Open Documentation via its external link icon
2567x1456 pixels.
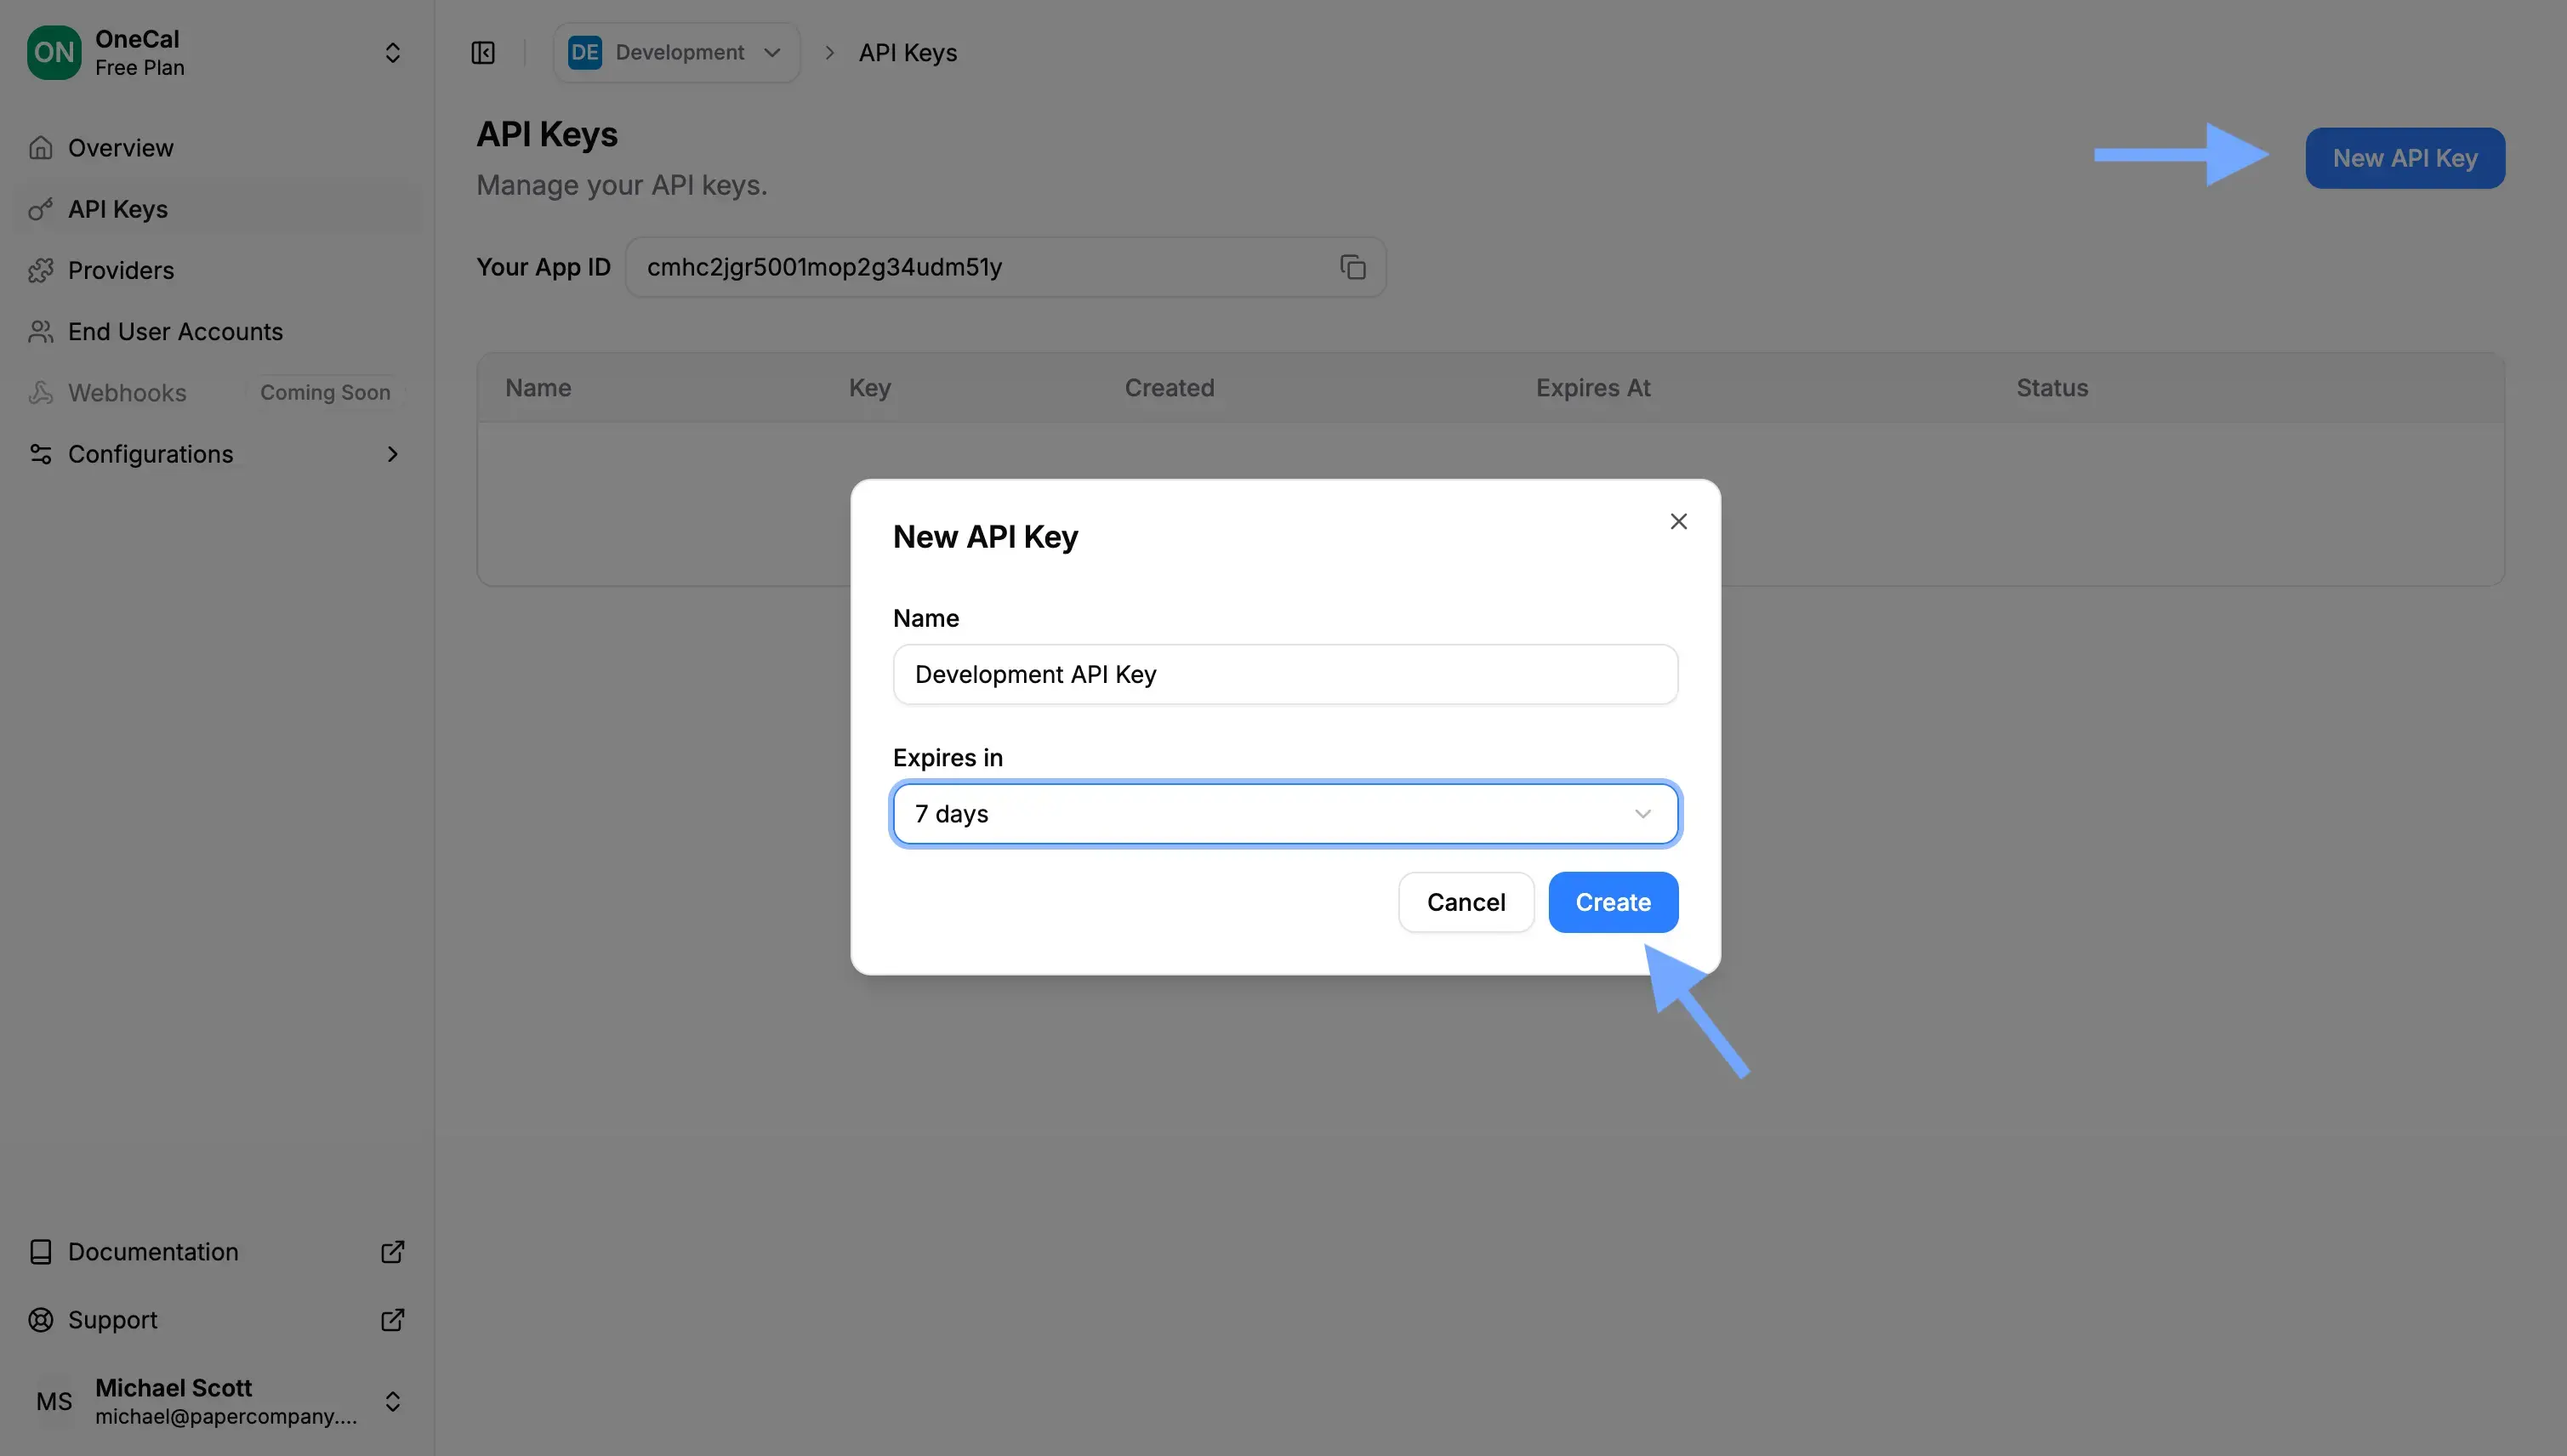coord(393,1252)
